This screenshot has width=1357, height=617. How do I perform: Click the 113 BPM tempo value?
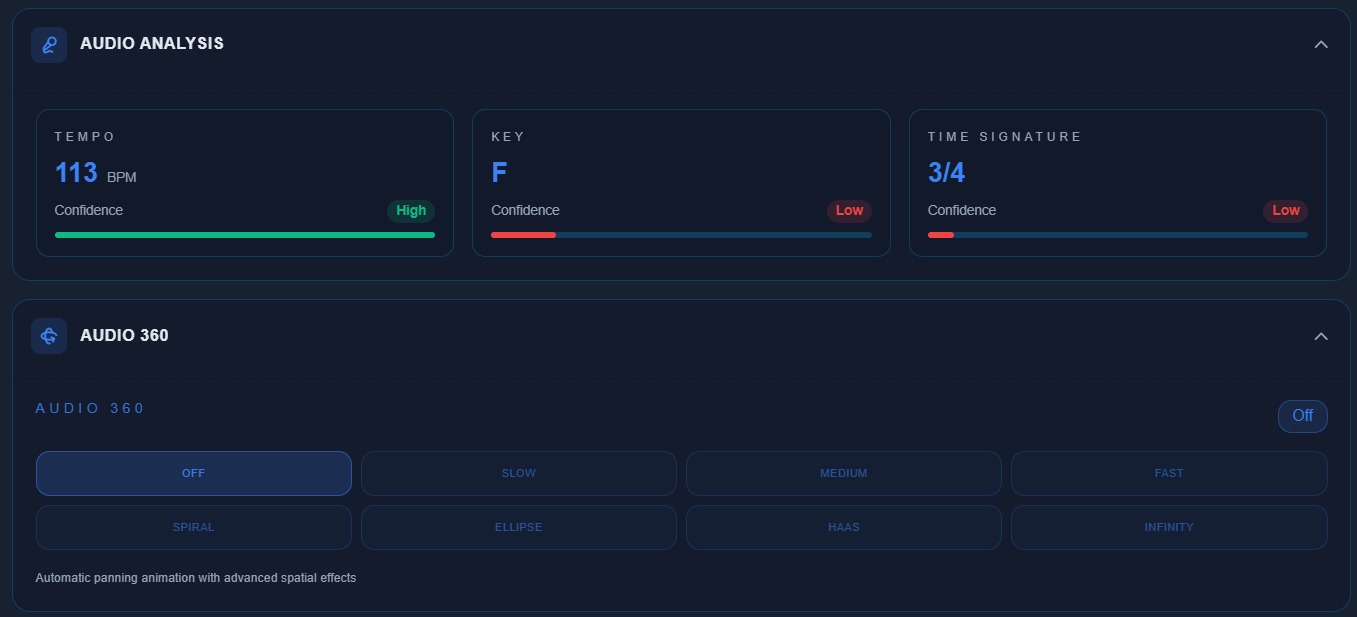click(95, 174)
